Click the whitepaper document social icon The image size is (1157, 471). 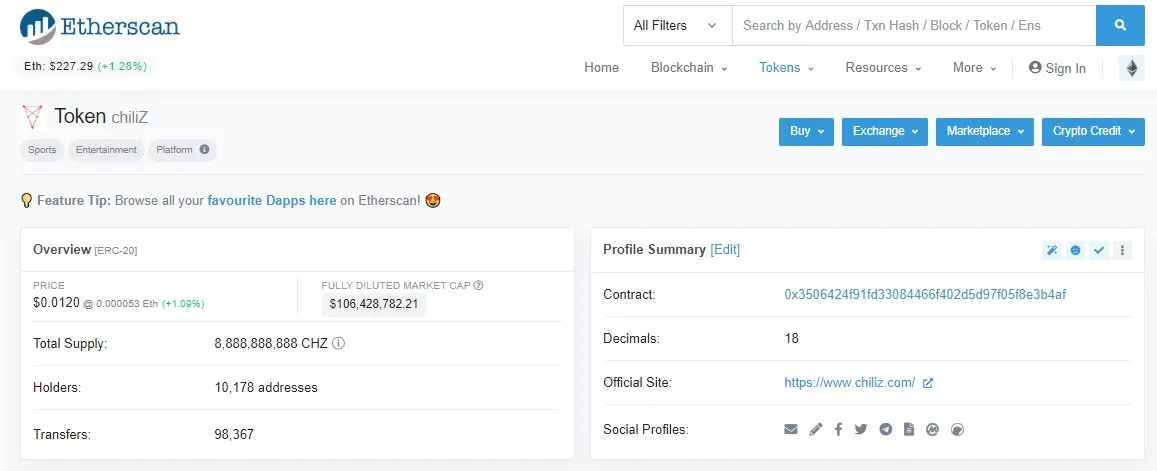coord(909,429)
